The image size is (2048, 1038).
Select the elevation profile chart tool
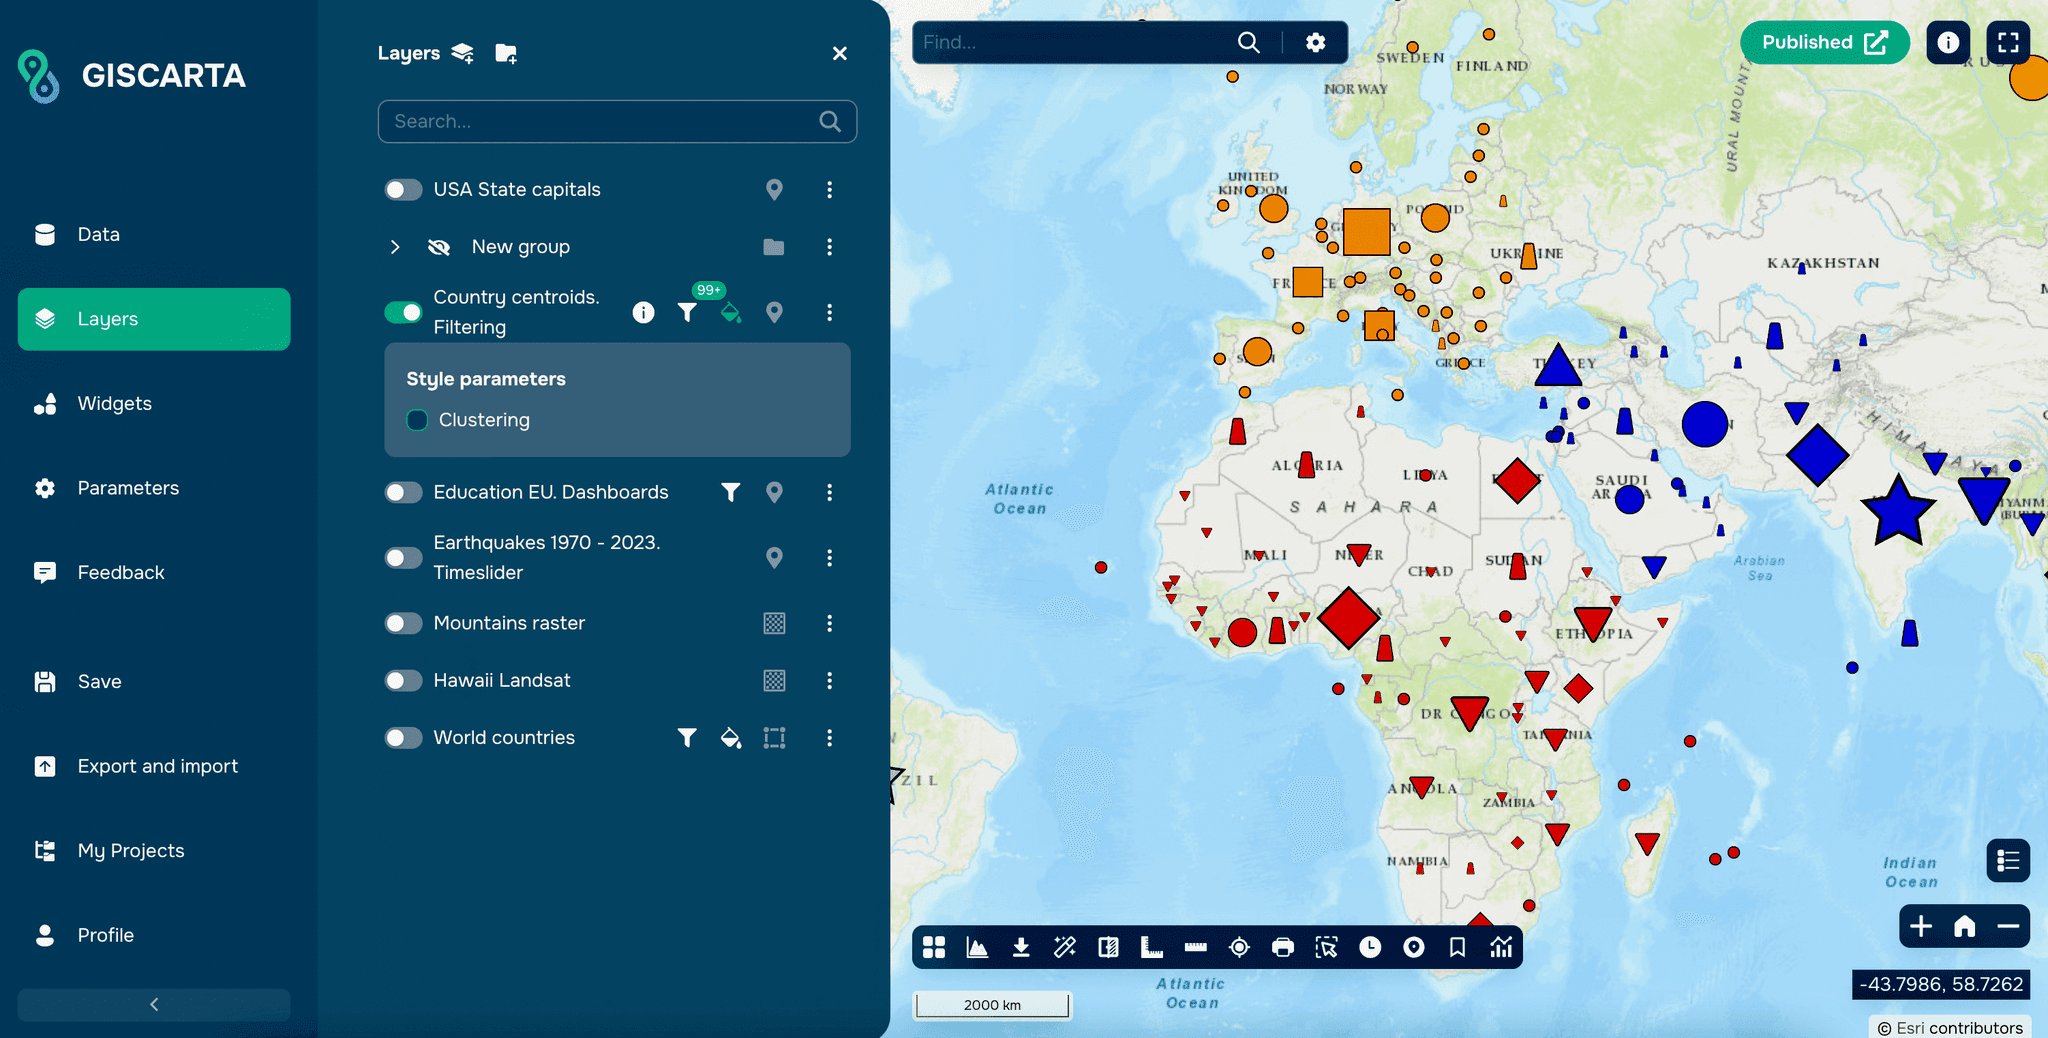coord(977,947)
